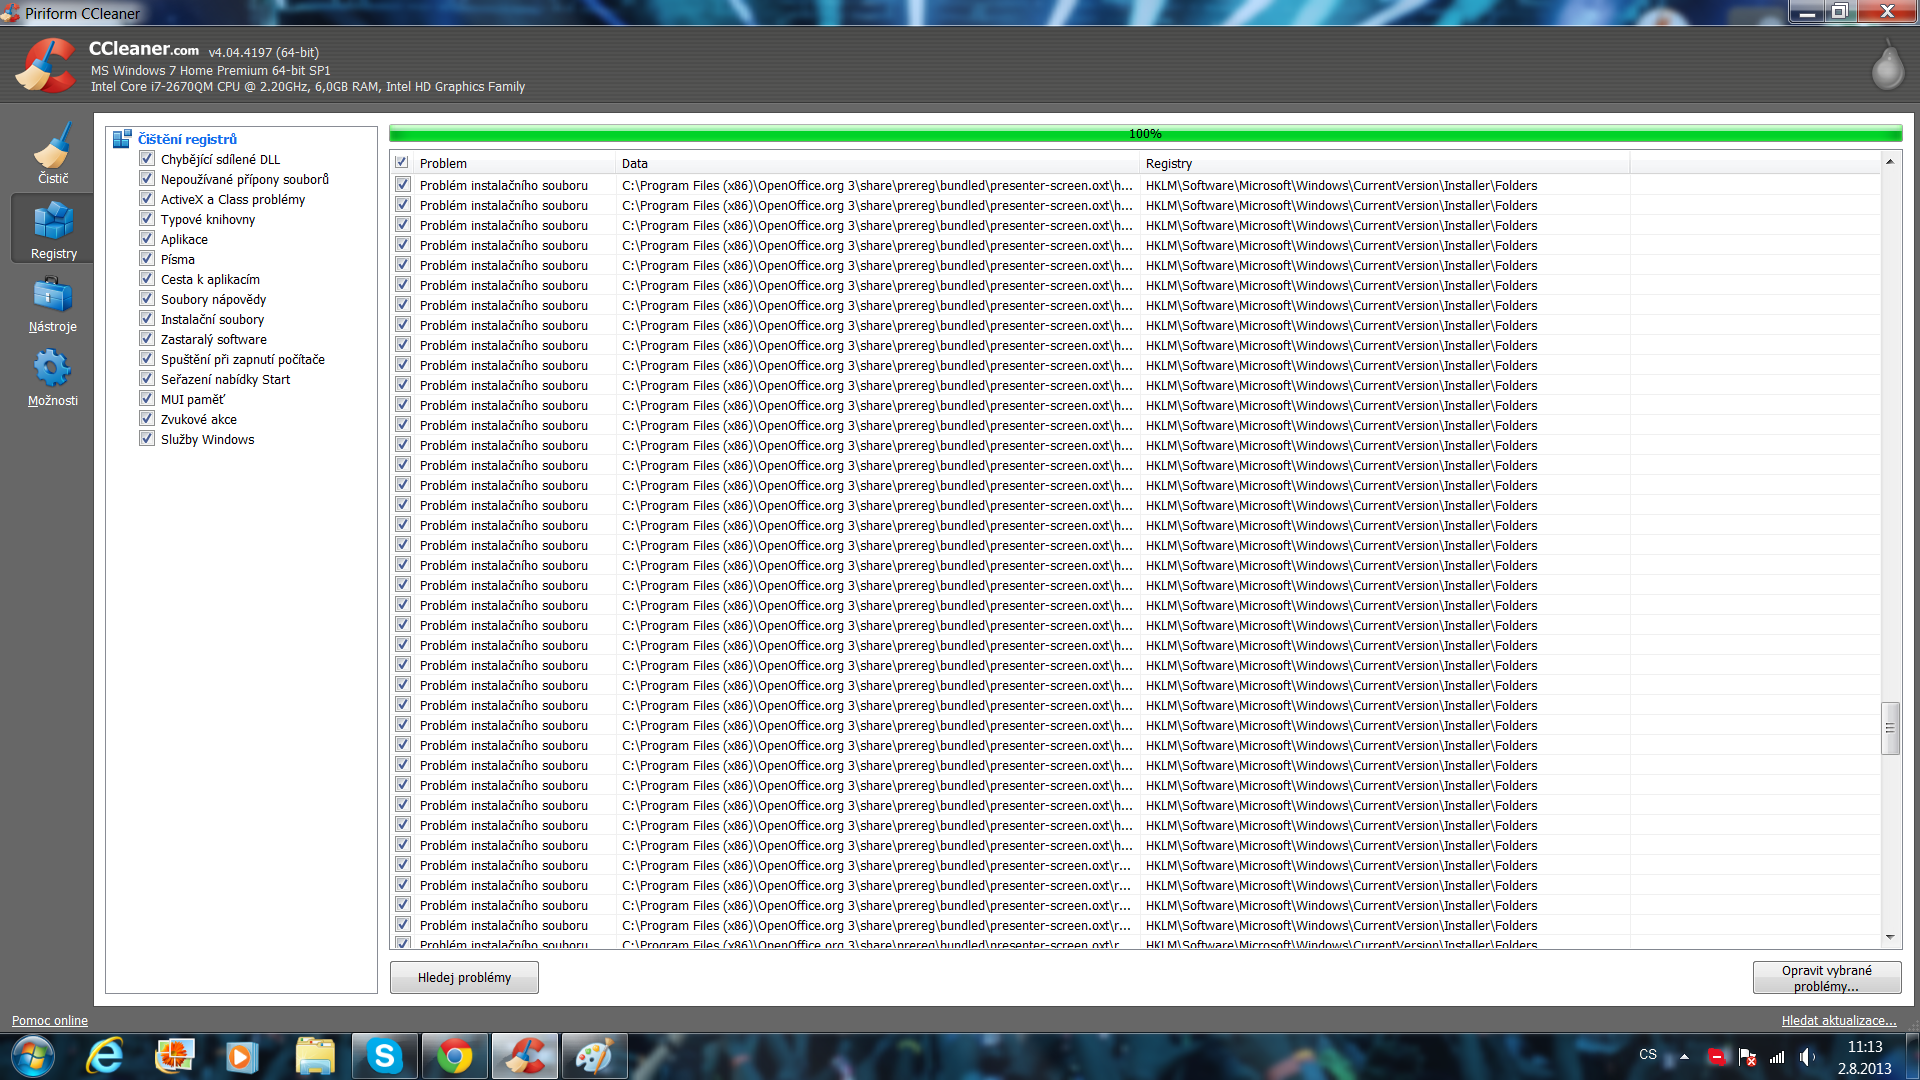Open Windows Media Player from taskbar
Screen dimensions: 1920x1080
point(241,1056)
